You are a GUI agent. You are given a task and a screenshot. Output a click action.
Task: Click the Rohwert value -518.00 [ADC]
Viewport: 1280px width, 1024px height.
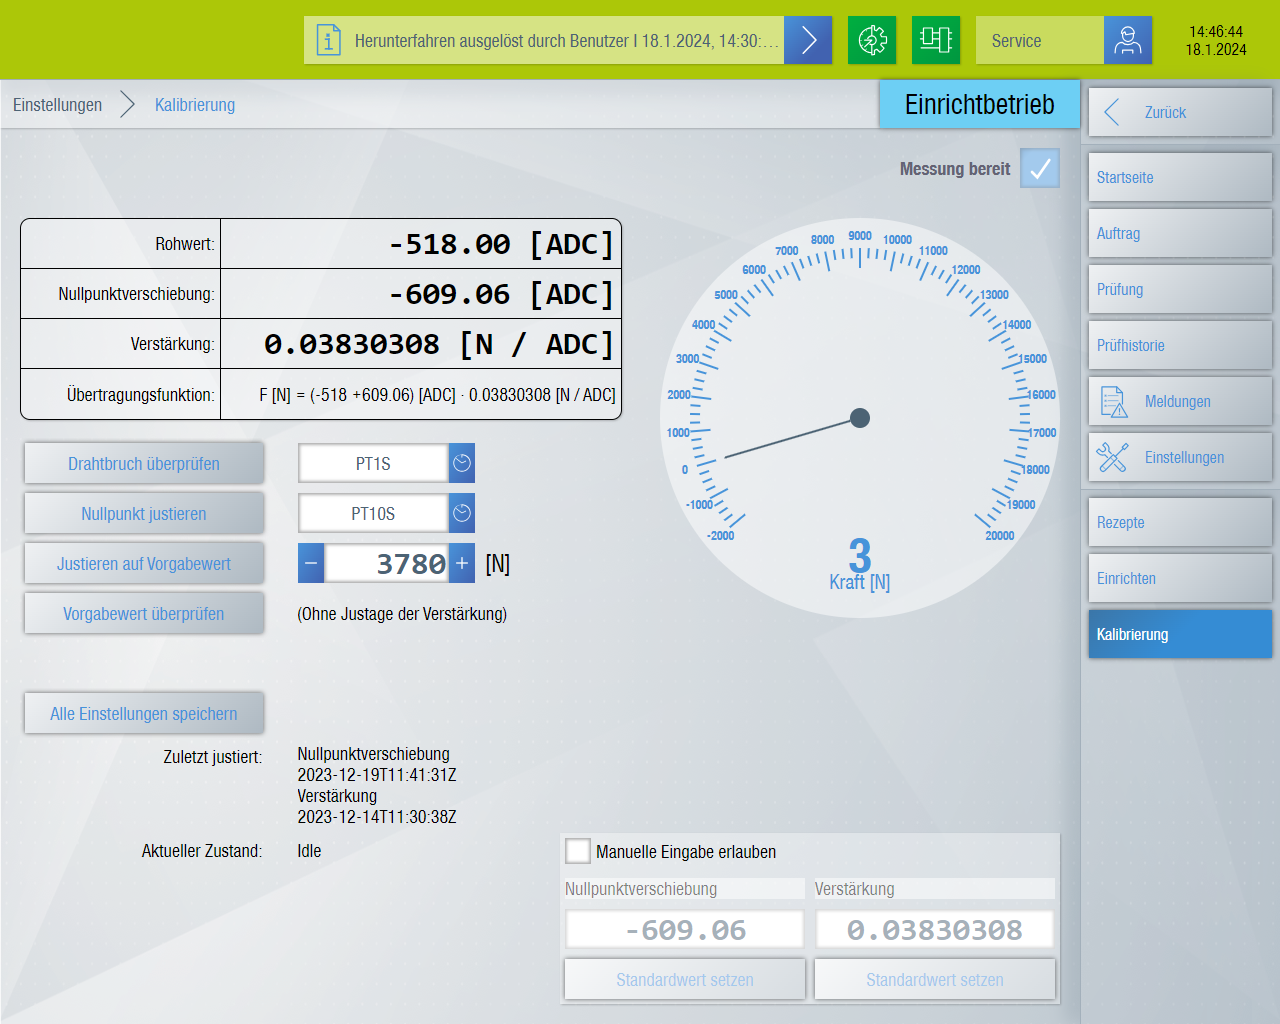[x=500, y=244]
